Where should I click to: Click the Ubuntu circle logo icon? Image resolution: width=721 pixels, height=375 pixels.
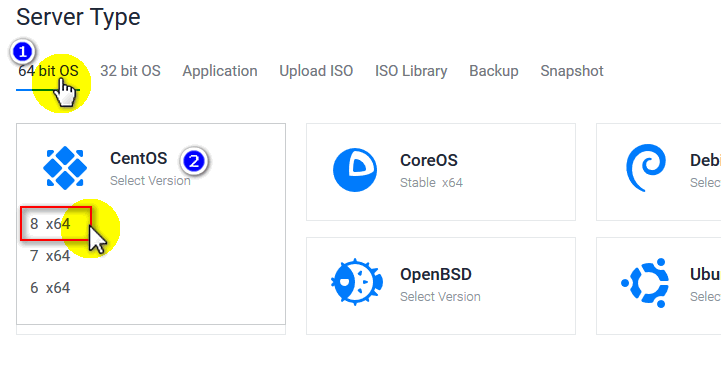(x=646, y=283)
